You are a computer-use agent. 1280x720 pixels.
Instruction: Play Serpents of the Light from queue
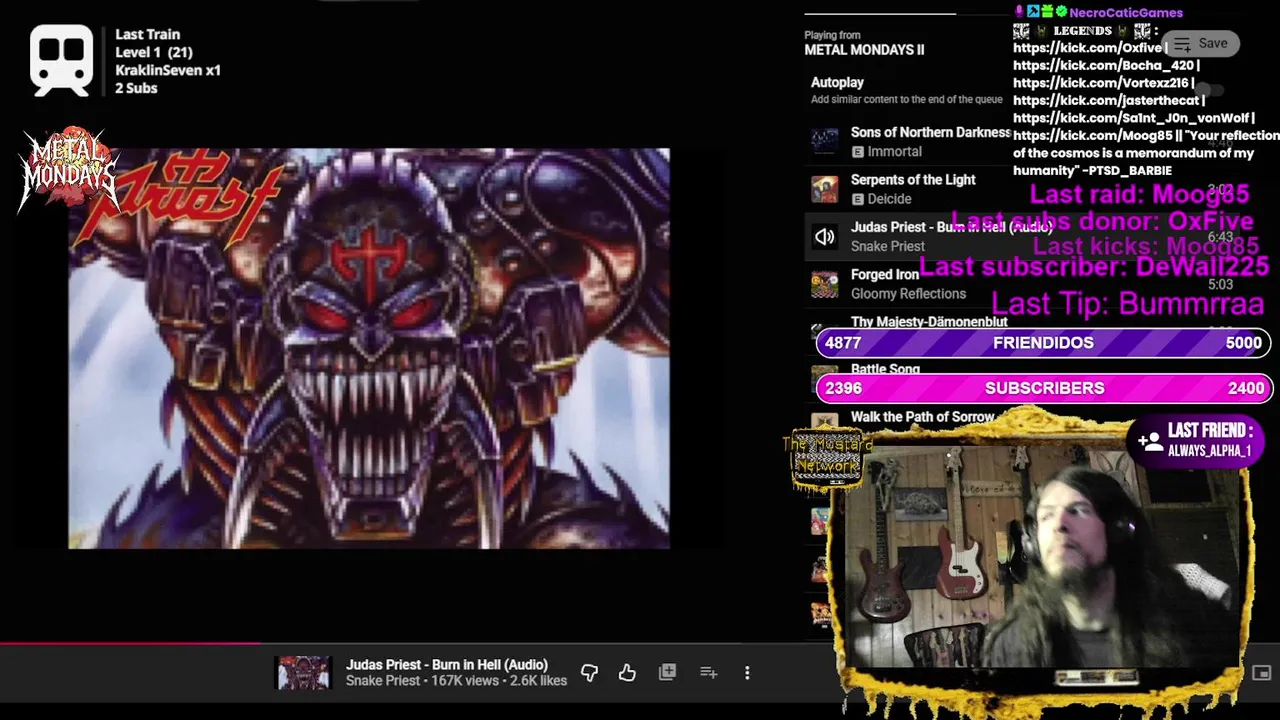(913, 180)
